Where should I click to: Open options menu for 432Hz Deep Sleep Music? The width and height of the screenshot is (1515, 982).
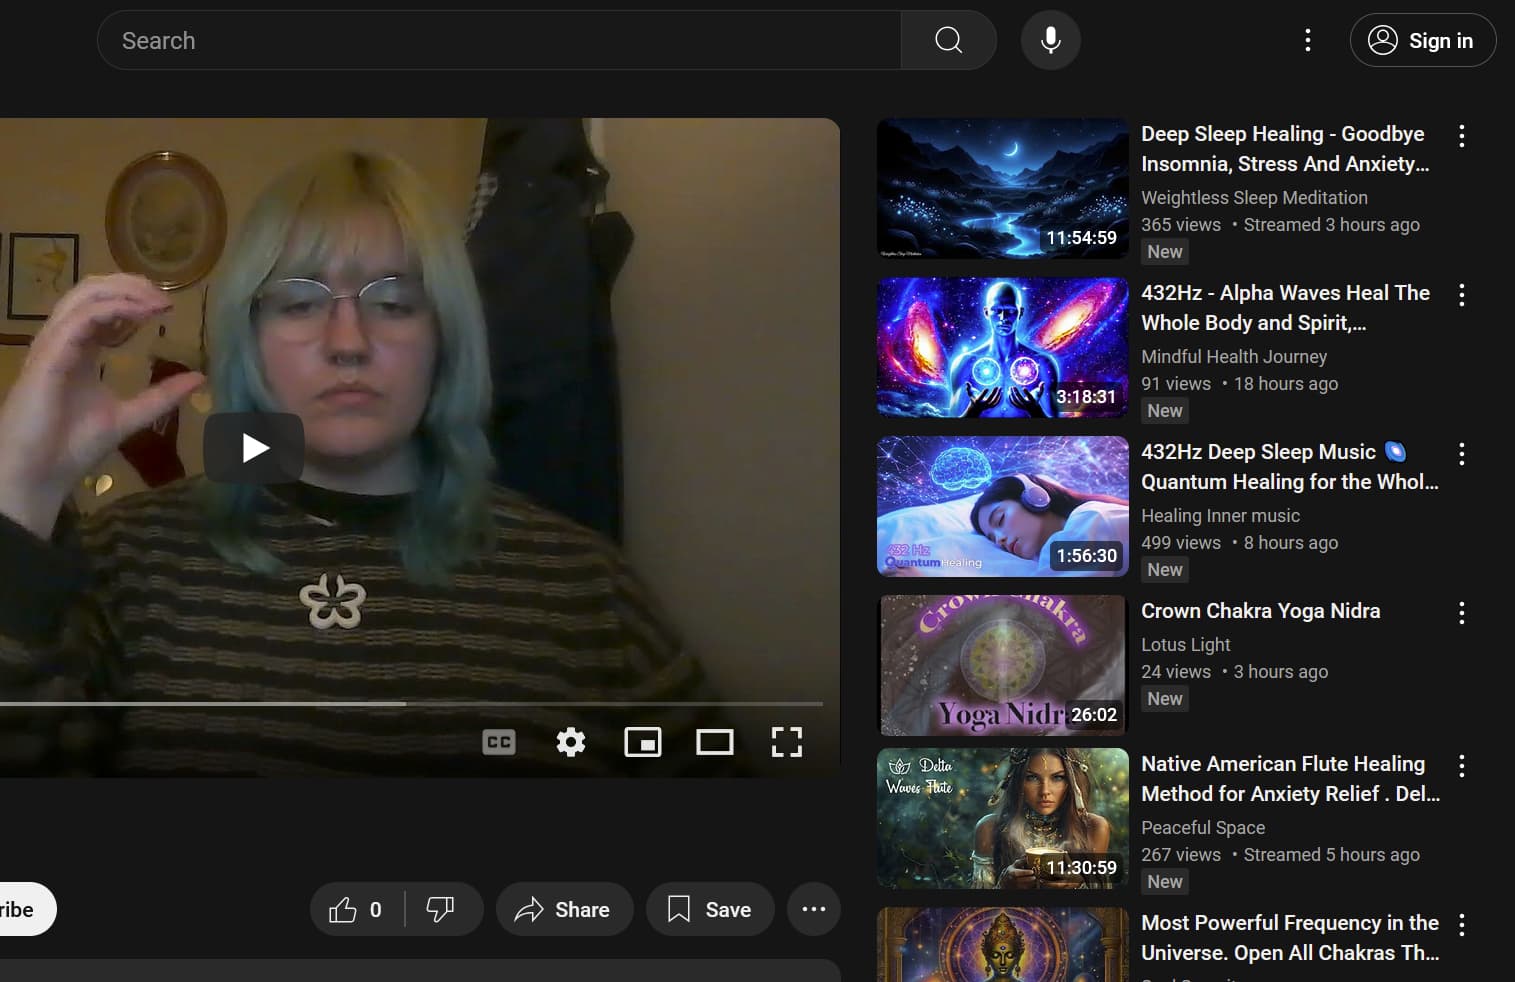[1462, 454]
